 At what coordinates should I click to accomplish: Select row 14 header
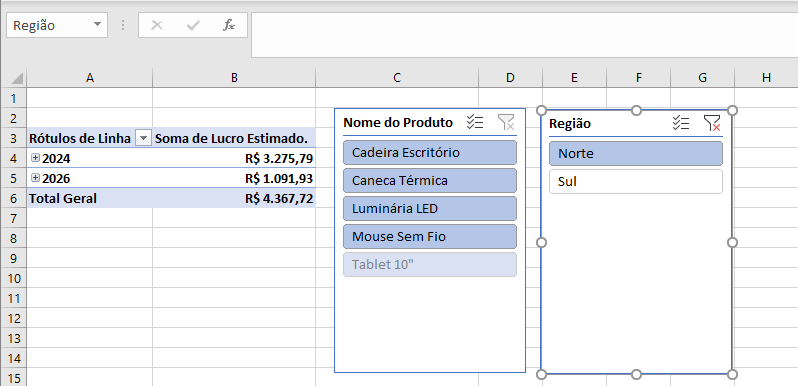(14, 358)
